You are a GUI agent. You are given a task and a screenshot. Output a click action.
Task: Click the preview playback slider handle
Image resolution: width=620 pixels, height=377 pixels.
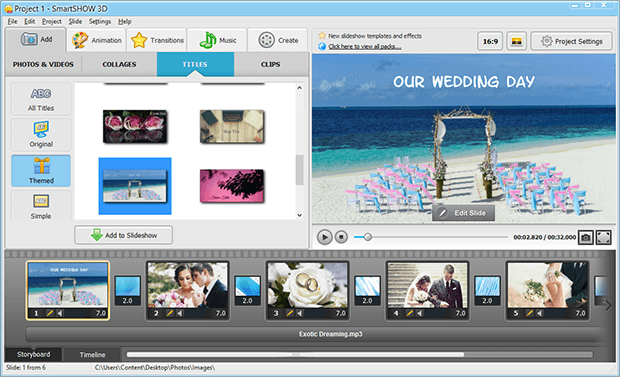tap(368, 237)
